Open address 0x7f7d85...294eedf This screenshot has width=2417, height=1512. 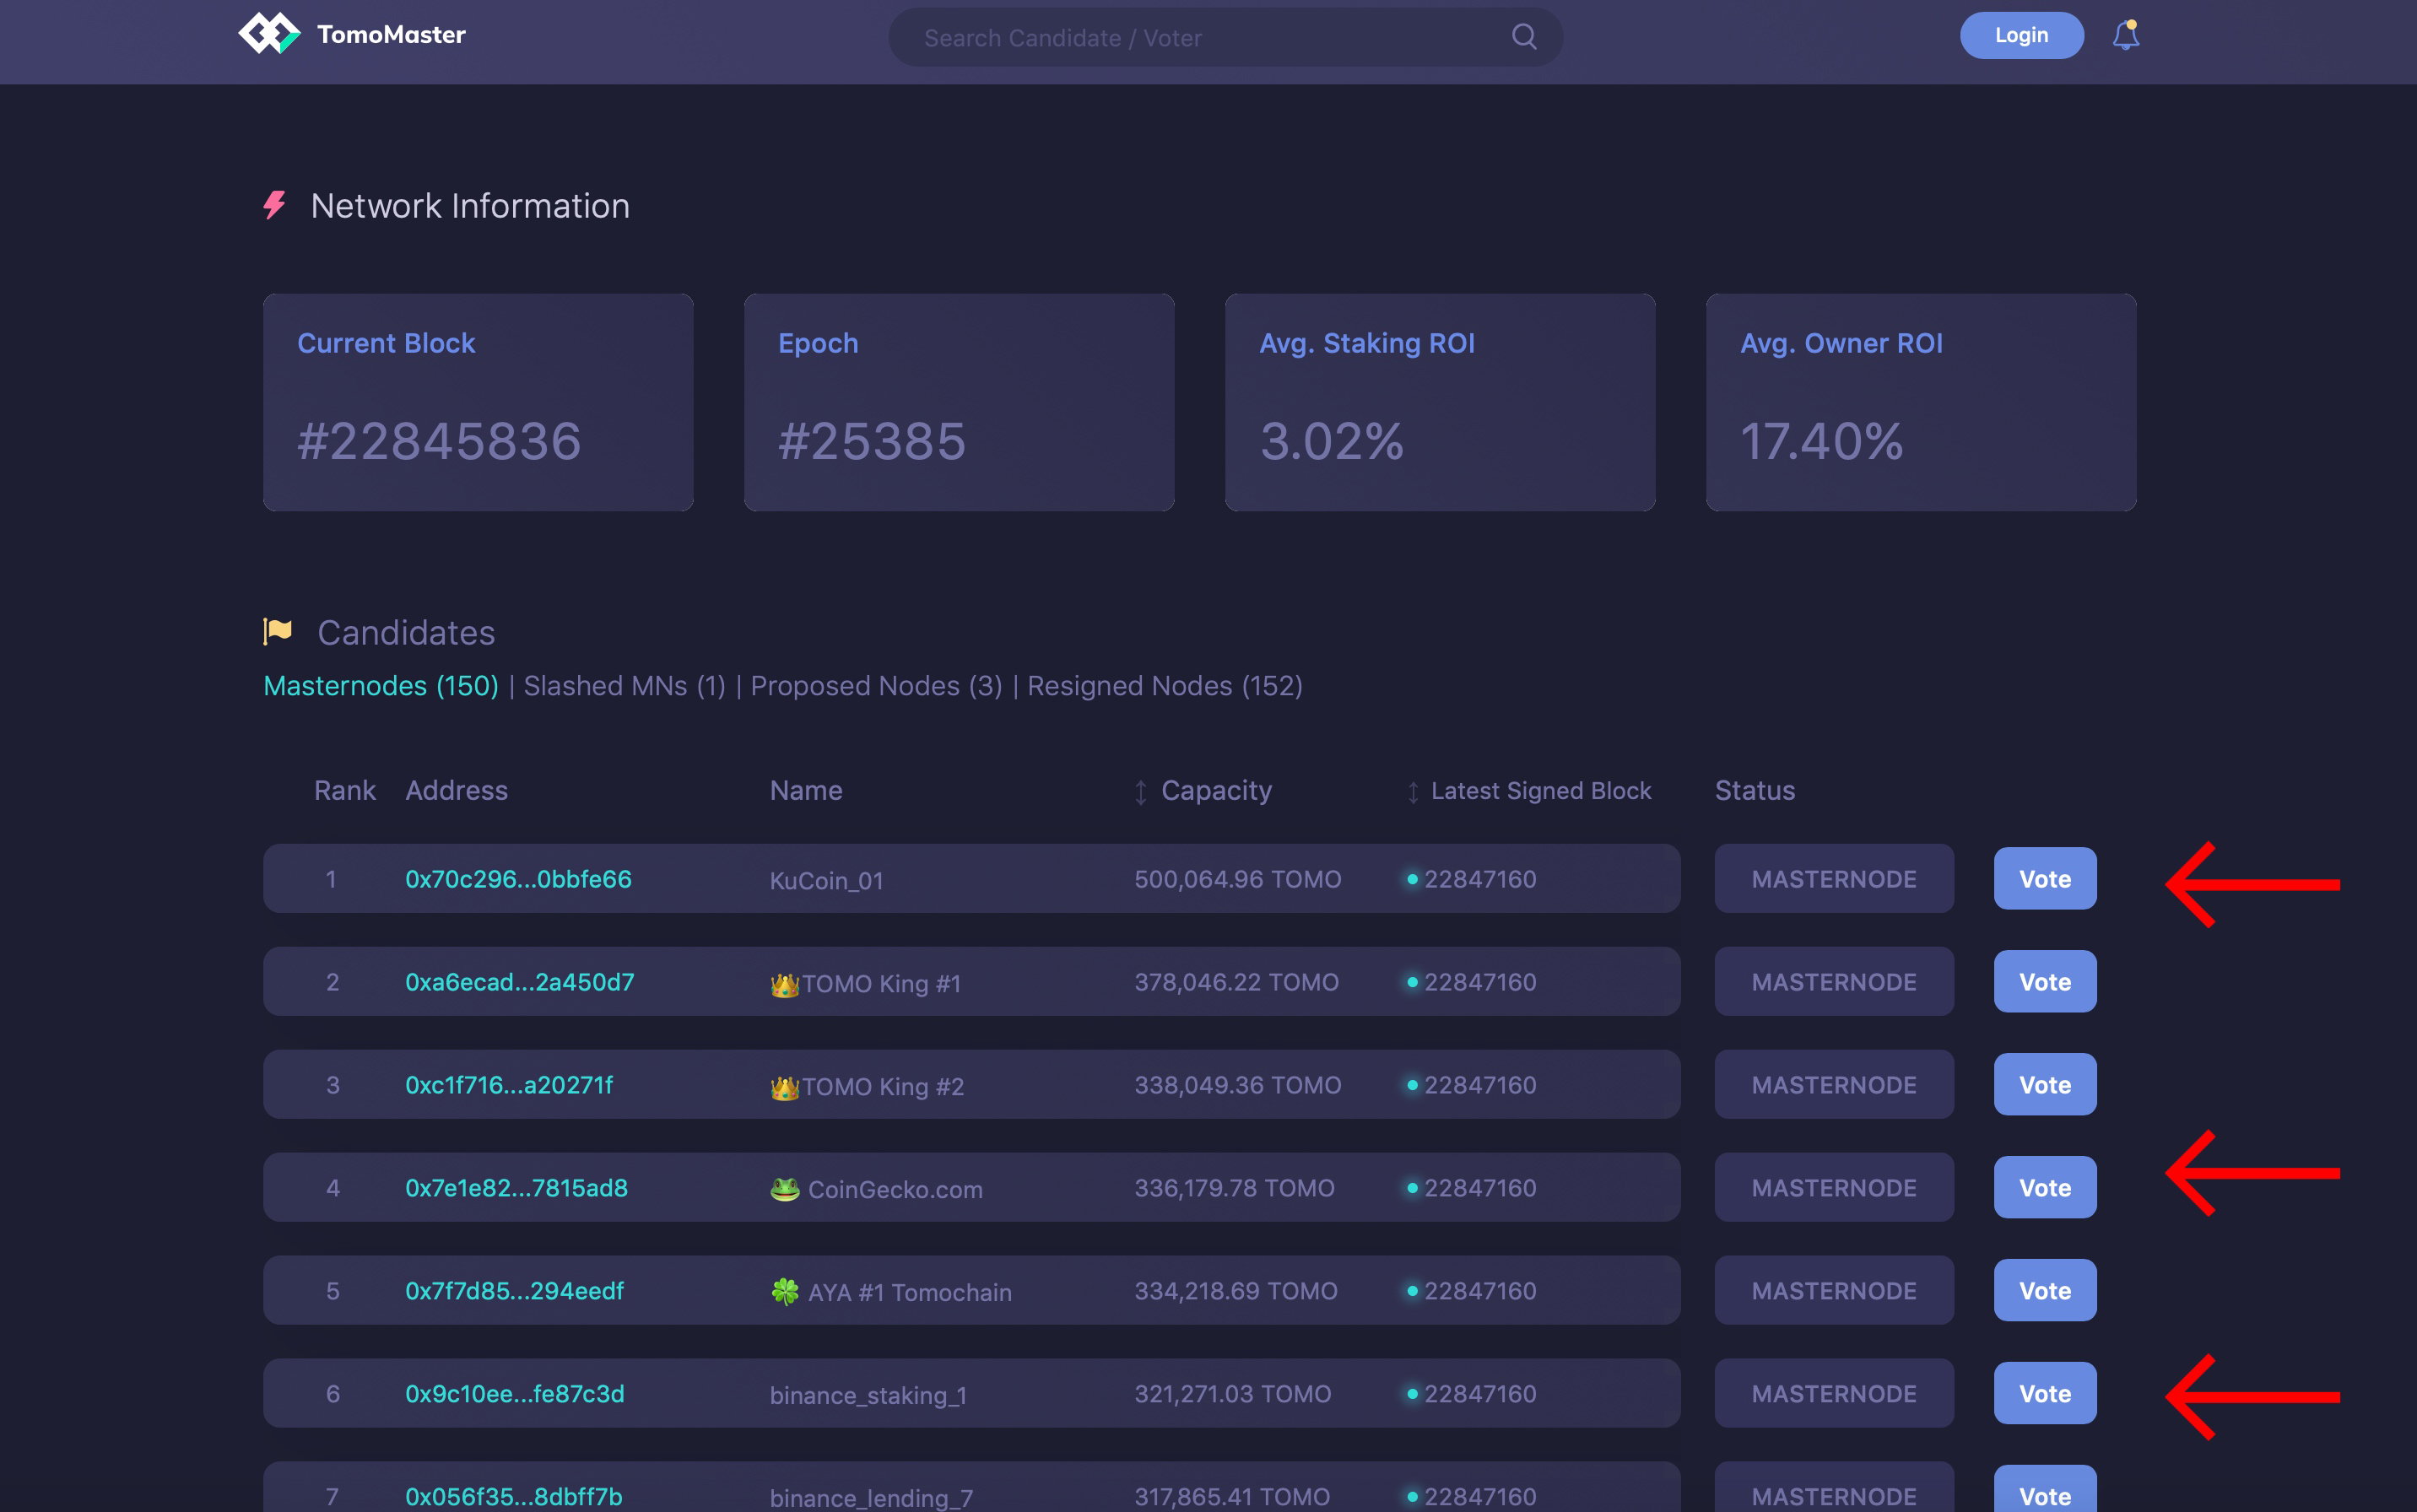click(x=514, y=1291)
